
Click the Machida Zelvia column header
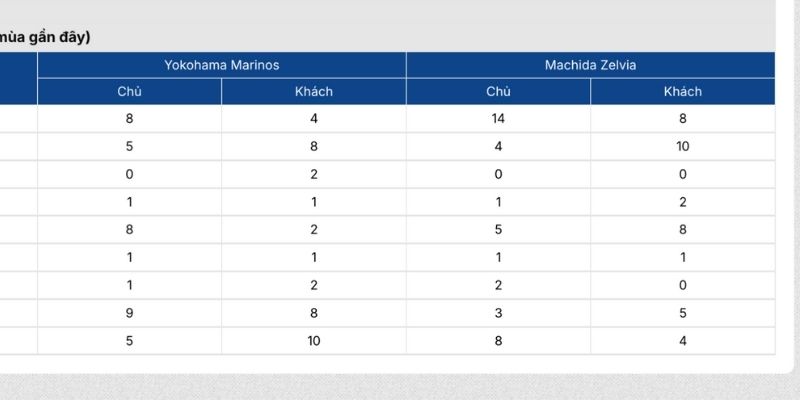[590, 65]
